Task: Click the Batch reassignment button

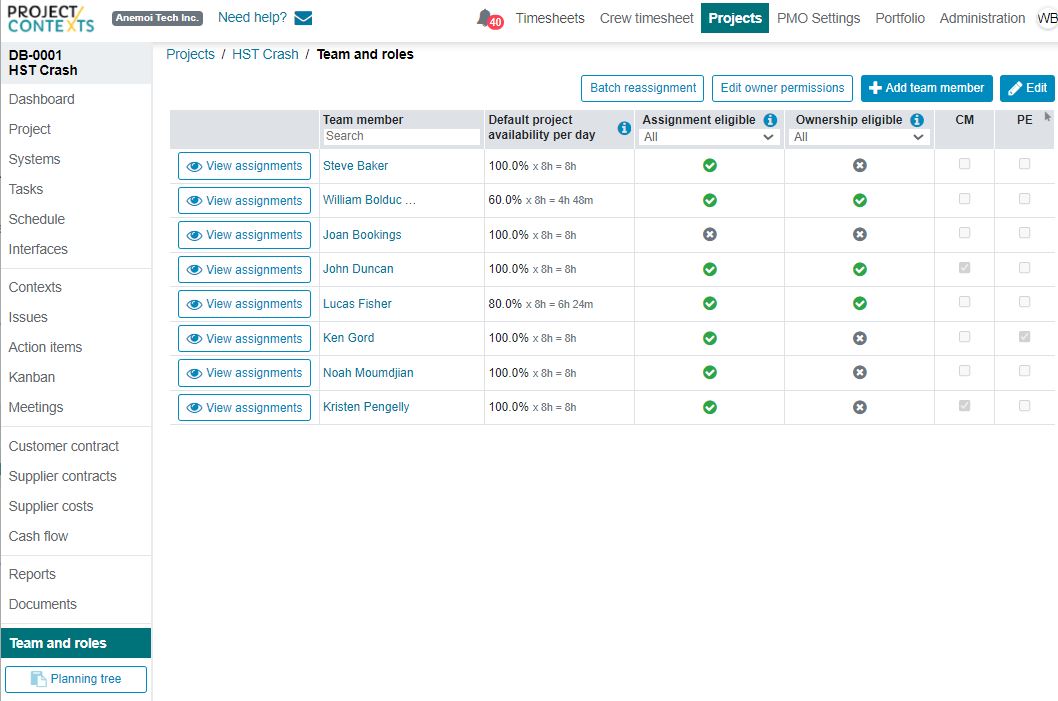Action: click(x=642, y=88)
